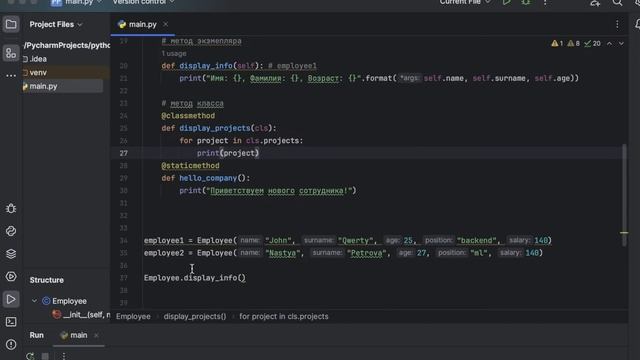Click the '1 usage' inlay hint

tap(174, 53)
